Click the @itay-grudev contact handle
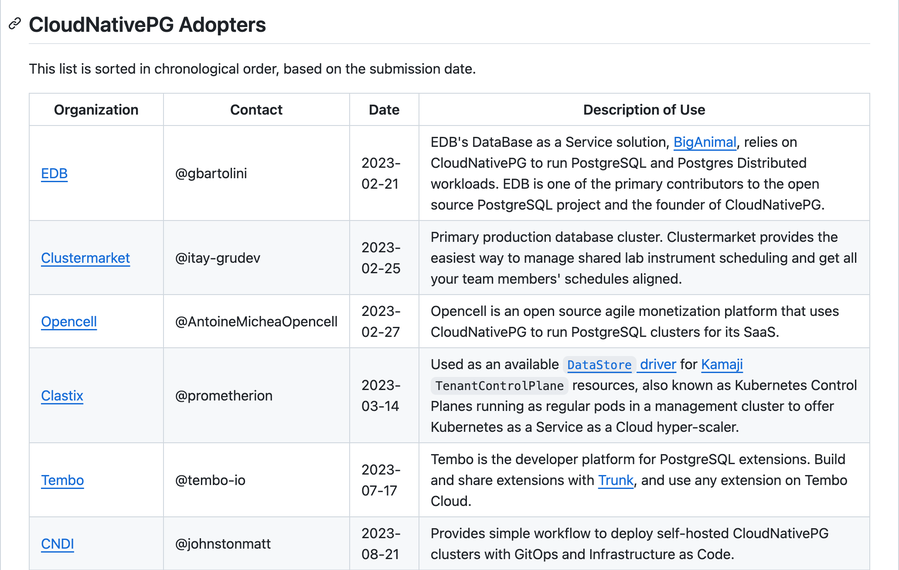Viewport: 899px width, 570px height. click(217, 258)
